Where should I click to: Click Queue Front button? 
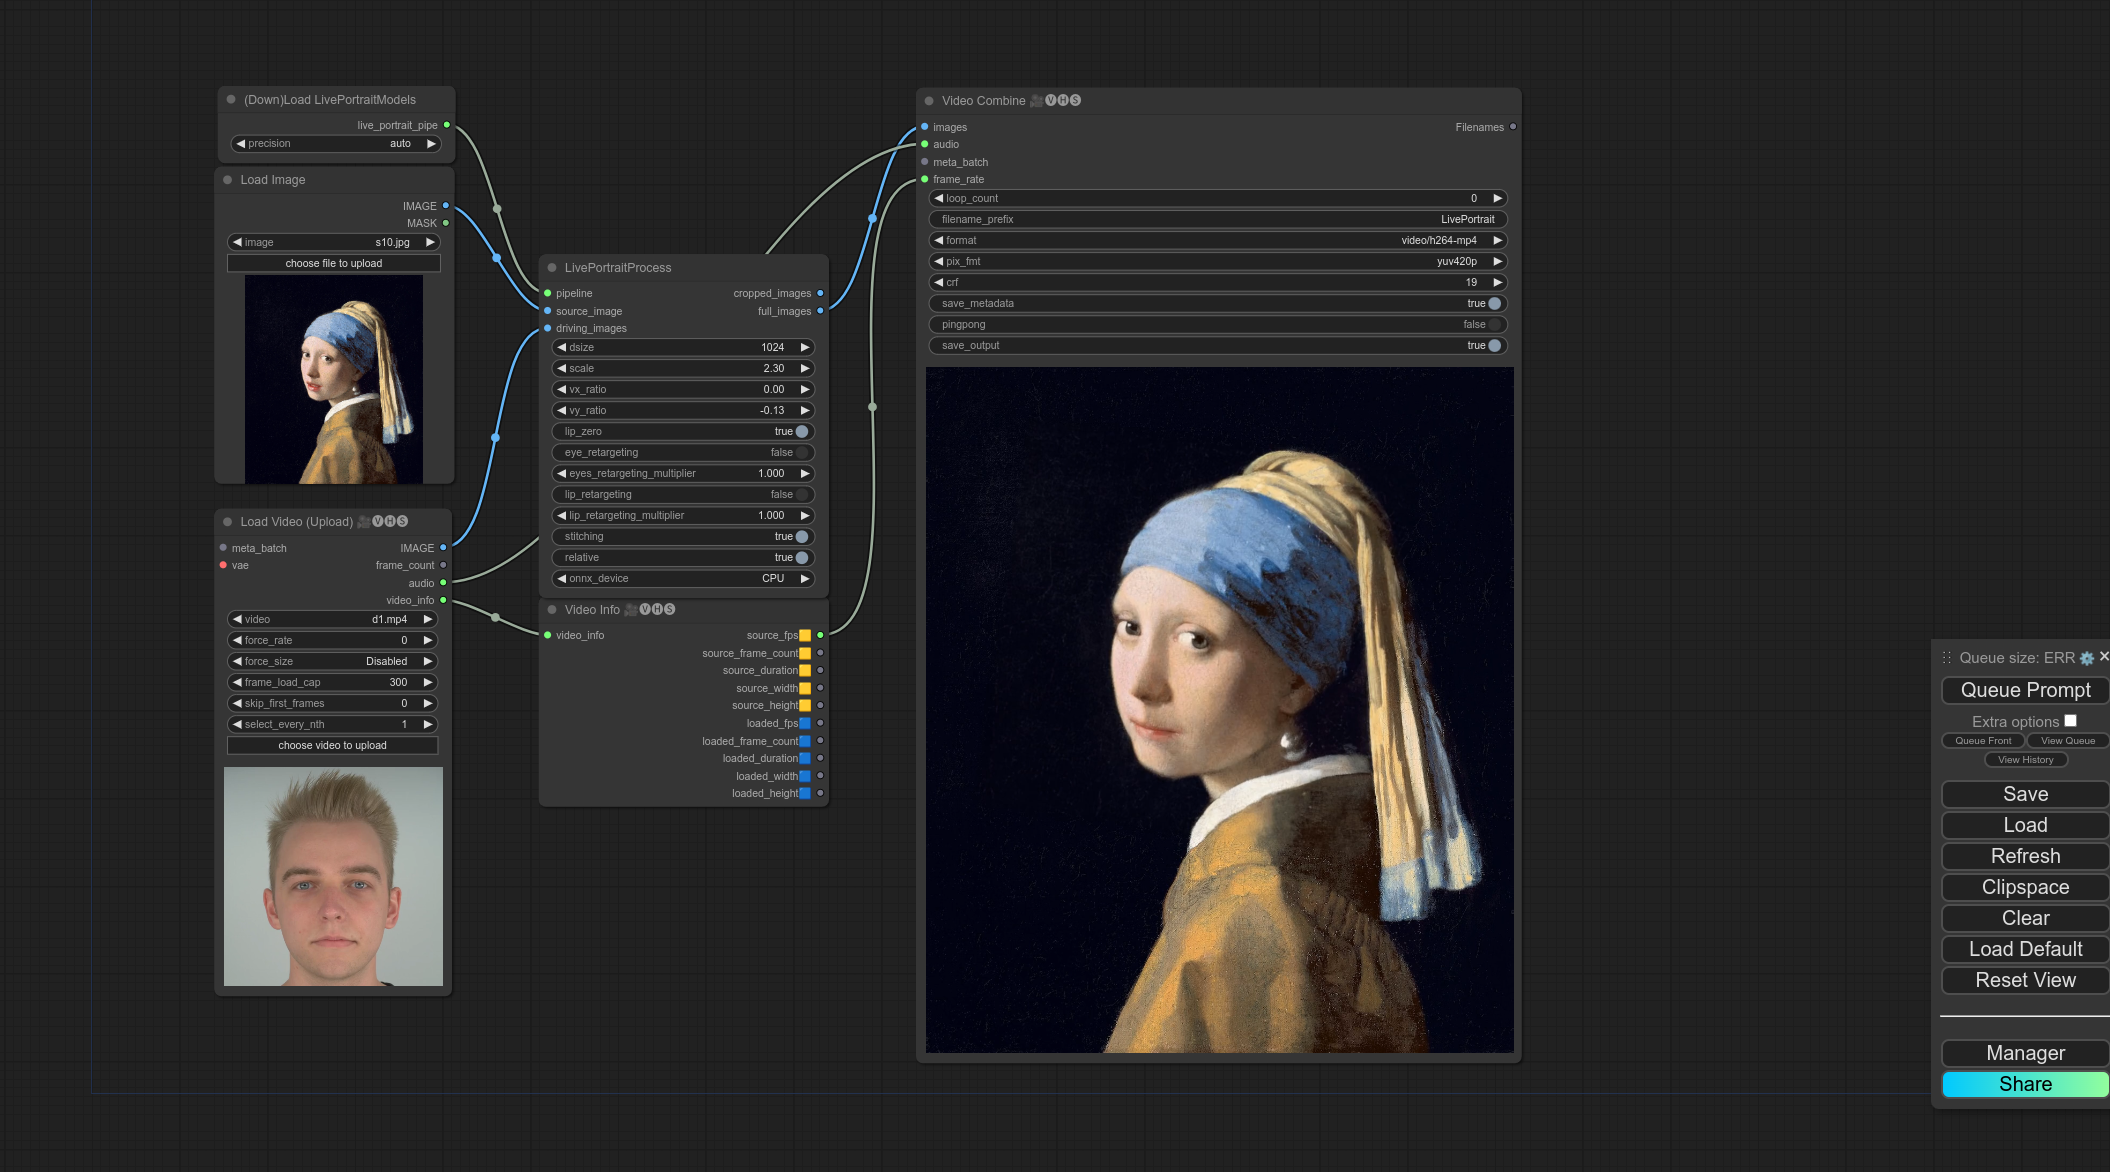(x=1983, y=741)
